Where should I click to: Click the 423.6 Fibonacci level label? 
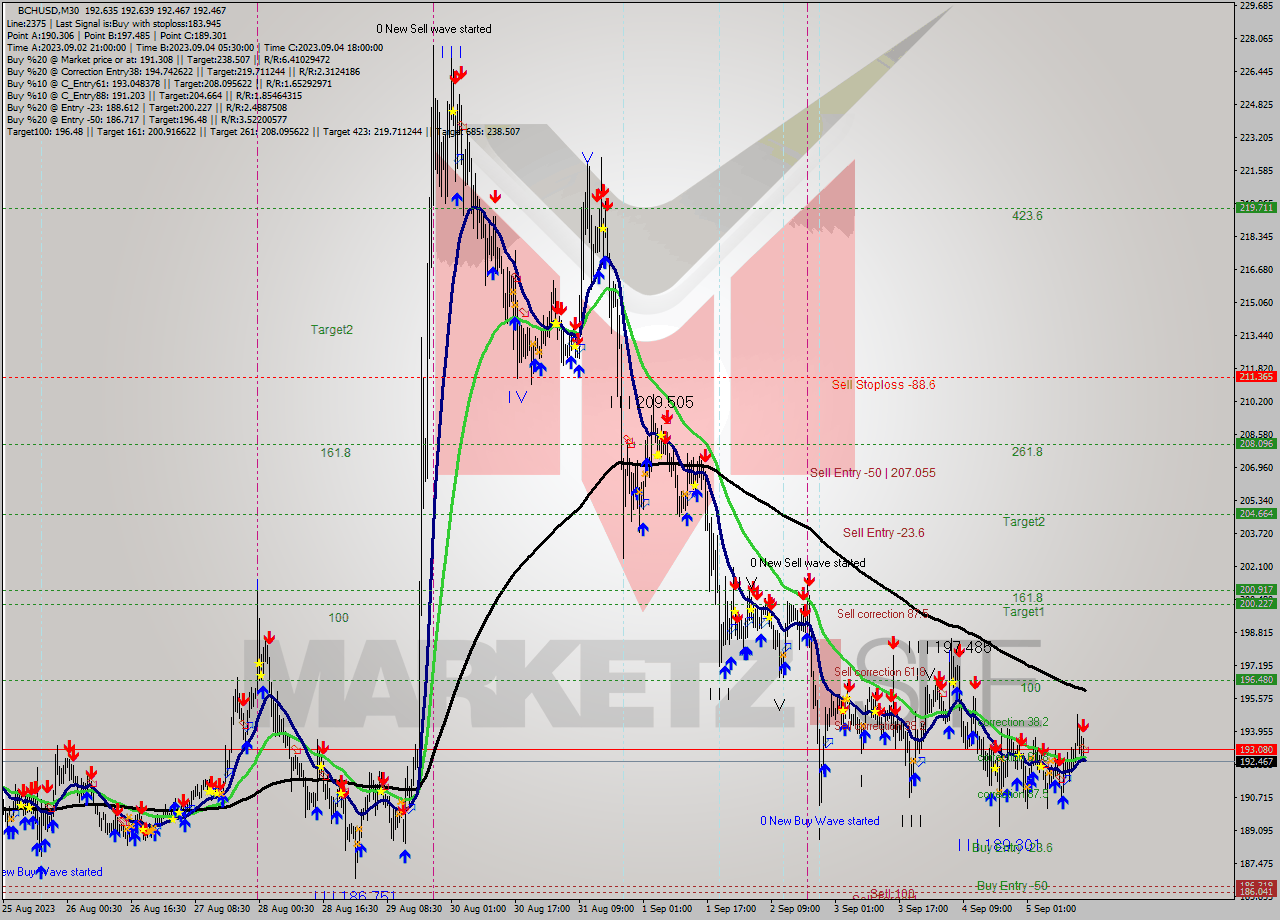click(1027, 215)
